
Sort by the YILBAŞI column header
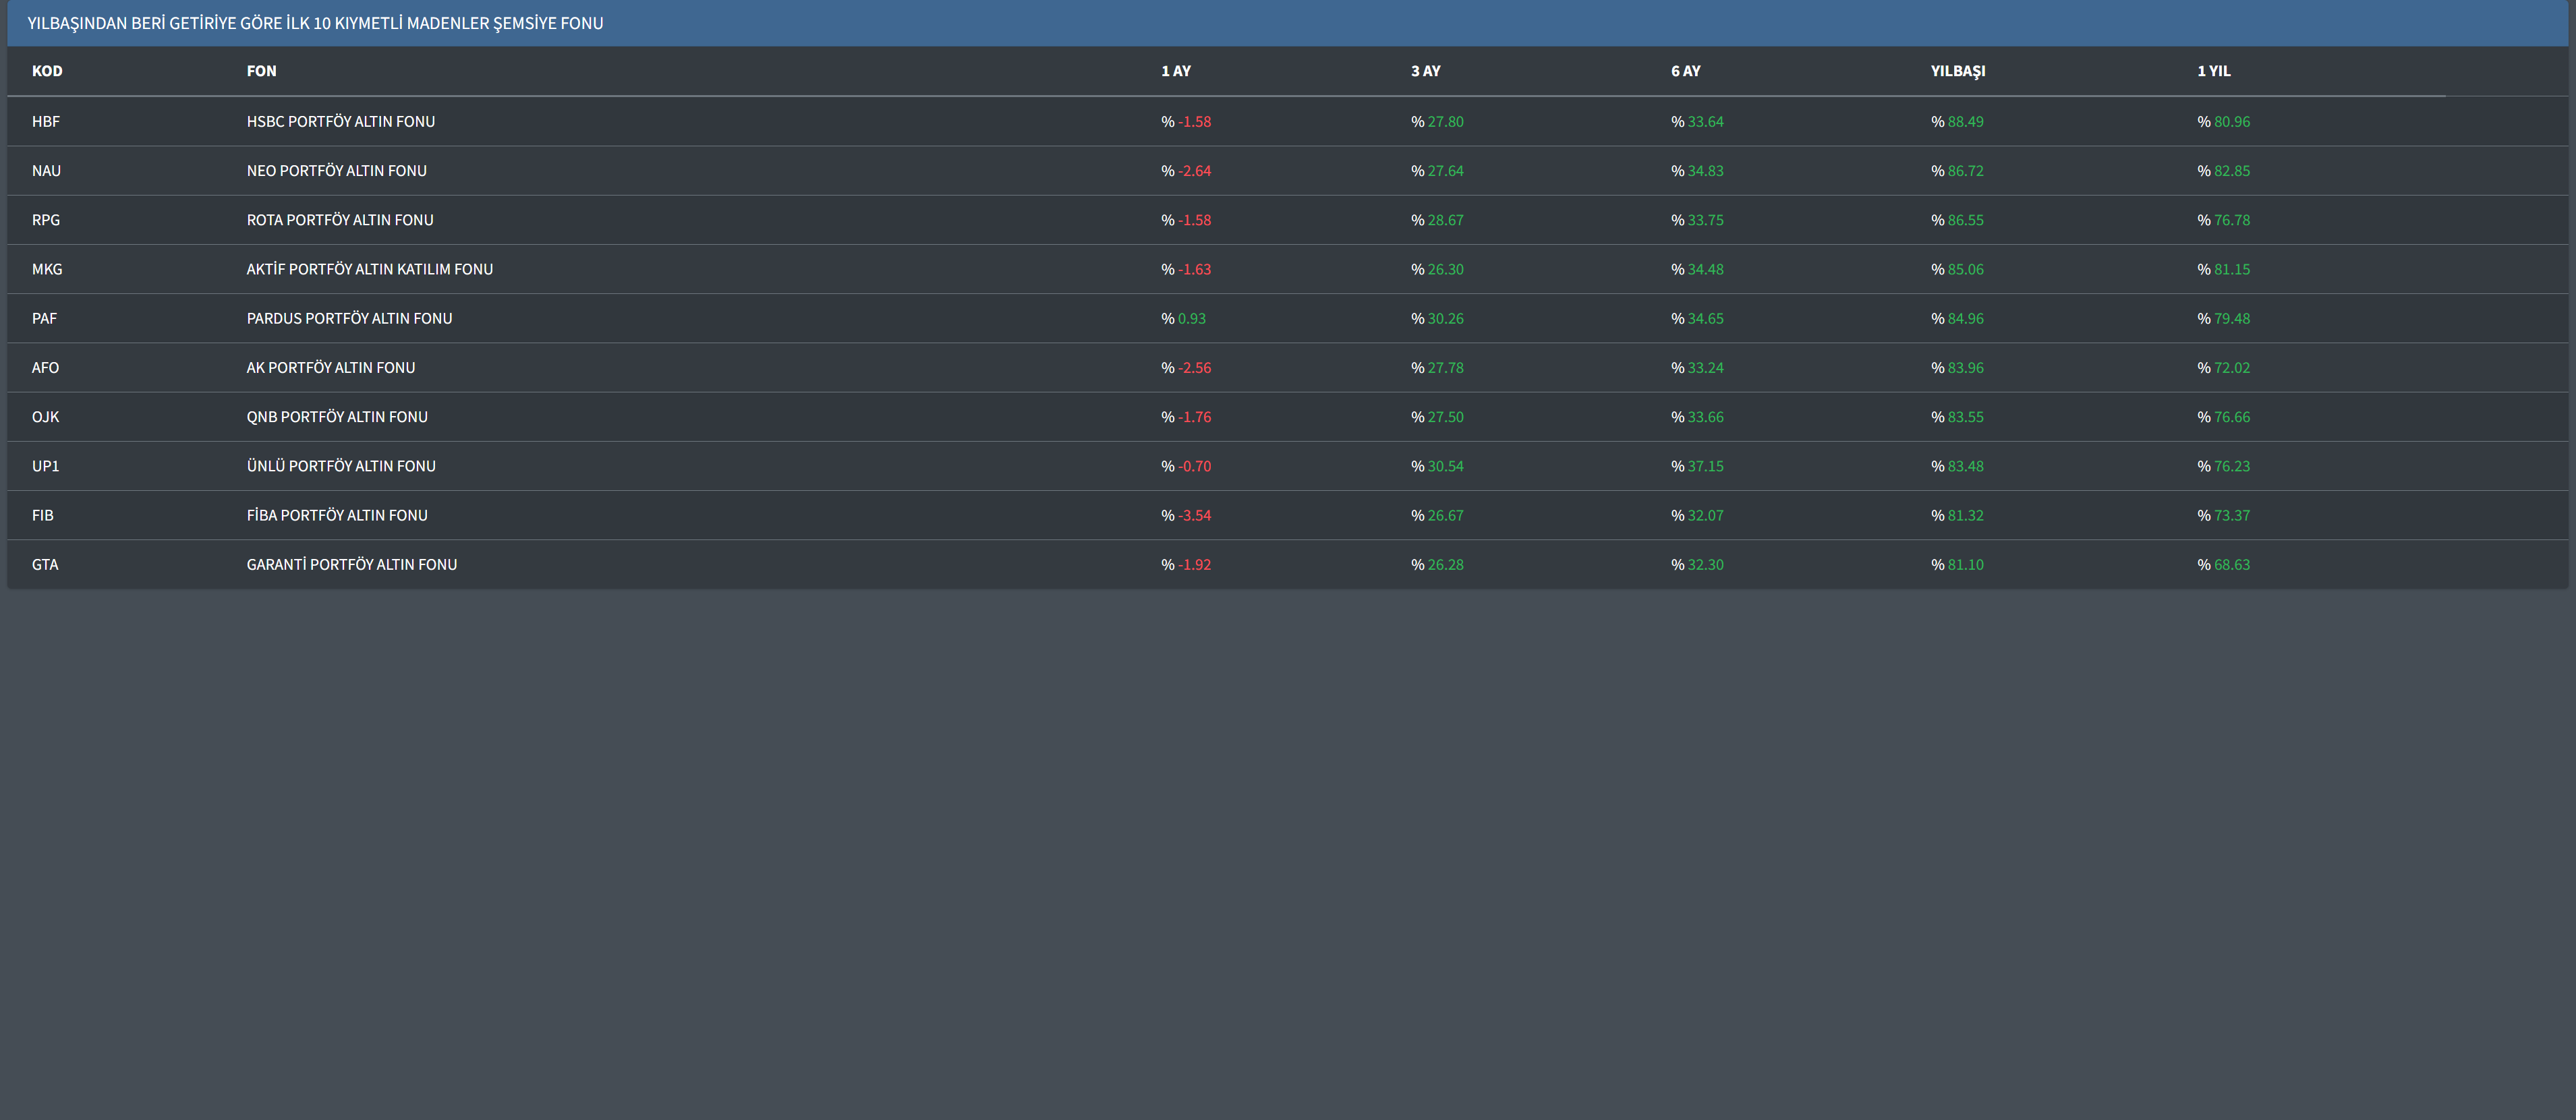pyautogui.click(x=1957, y=71)
